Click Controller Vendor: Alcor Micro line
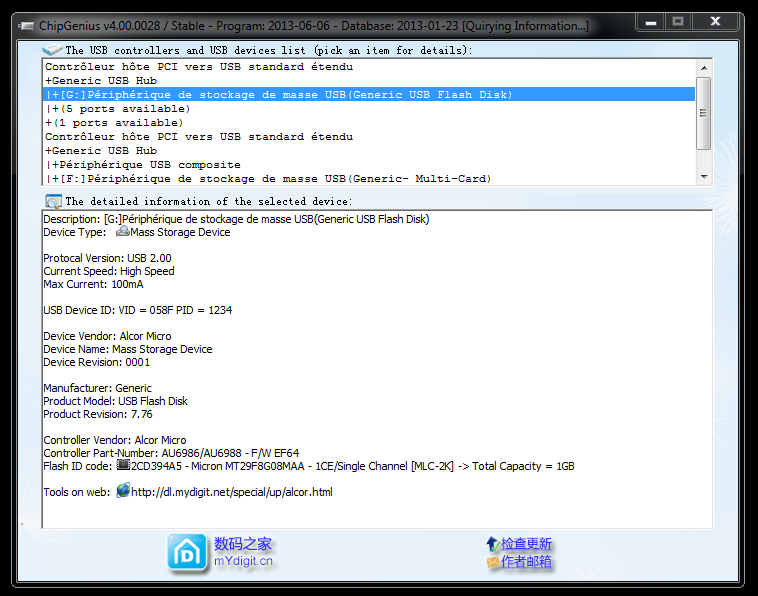The image size is (758, 596). (x=115, y=440)
